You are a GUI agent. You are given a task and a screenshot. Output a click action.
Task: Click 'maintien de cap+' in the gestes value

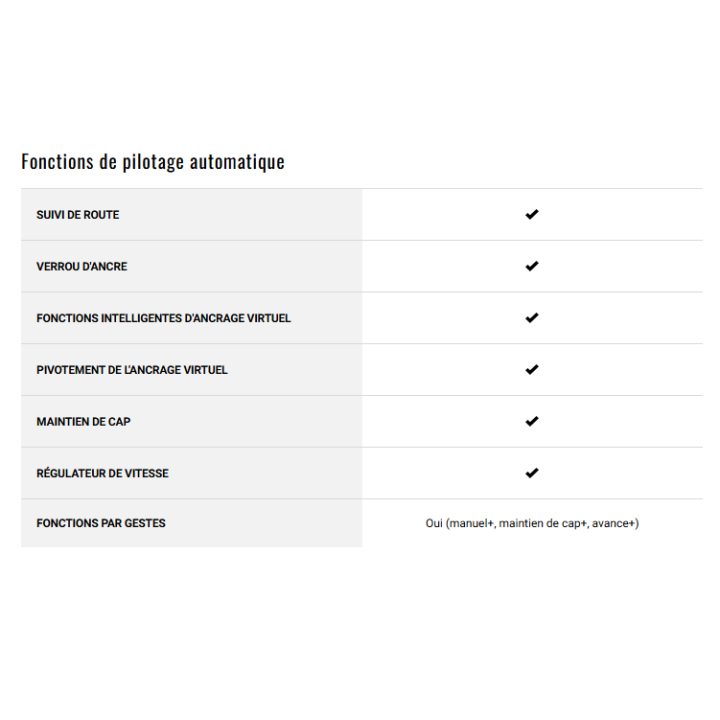tap(542, 523)
